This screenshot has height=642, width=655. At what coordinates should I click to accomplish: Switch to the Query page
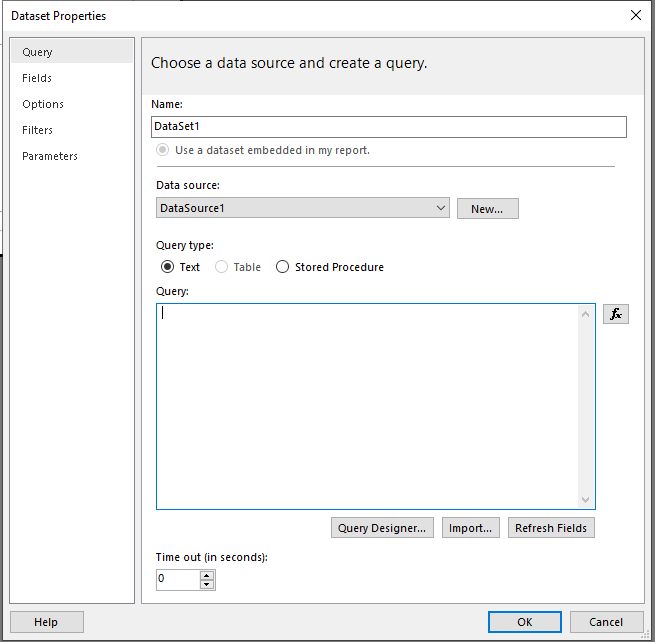click(x=72, y=52)
